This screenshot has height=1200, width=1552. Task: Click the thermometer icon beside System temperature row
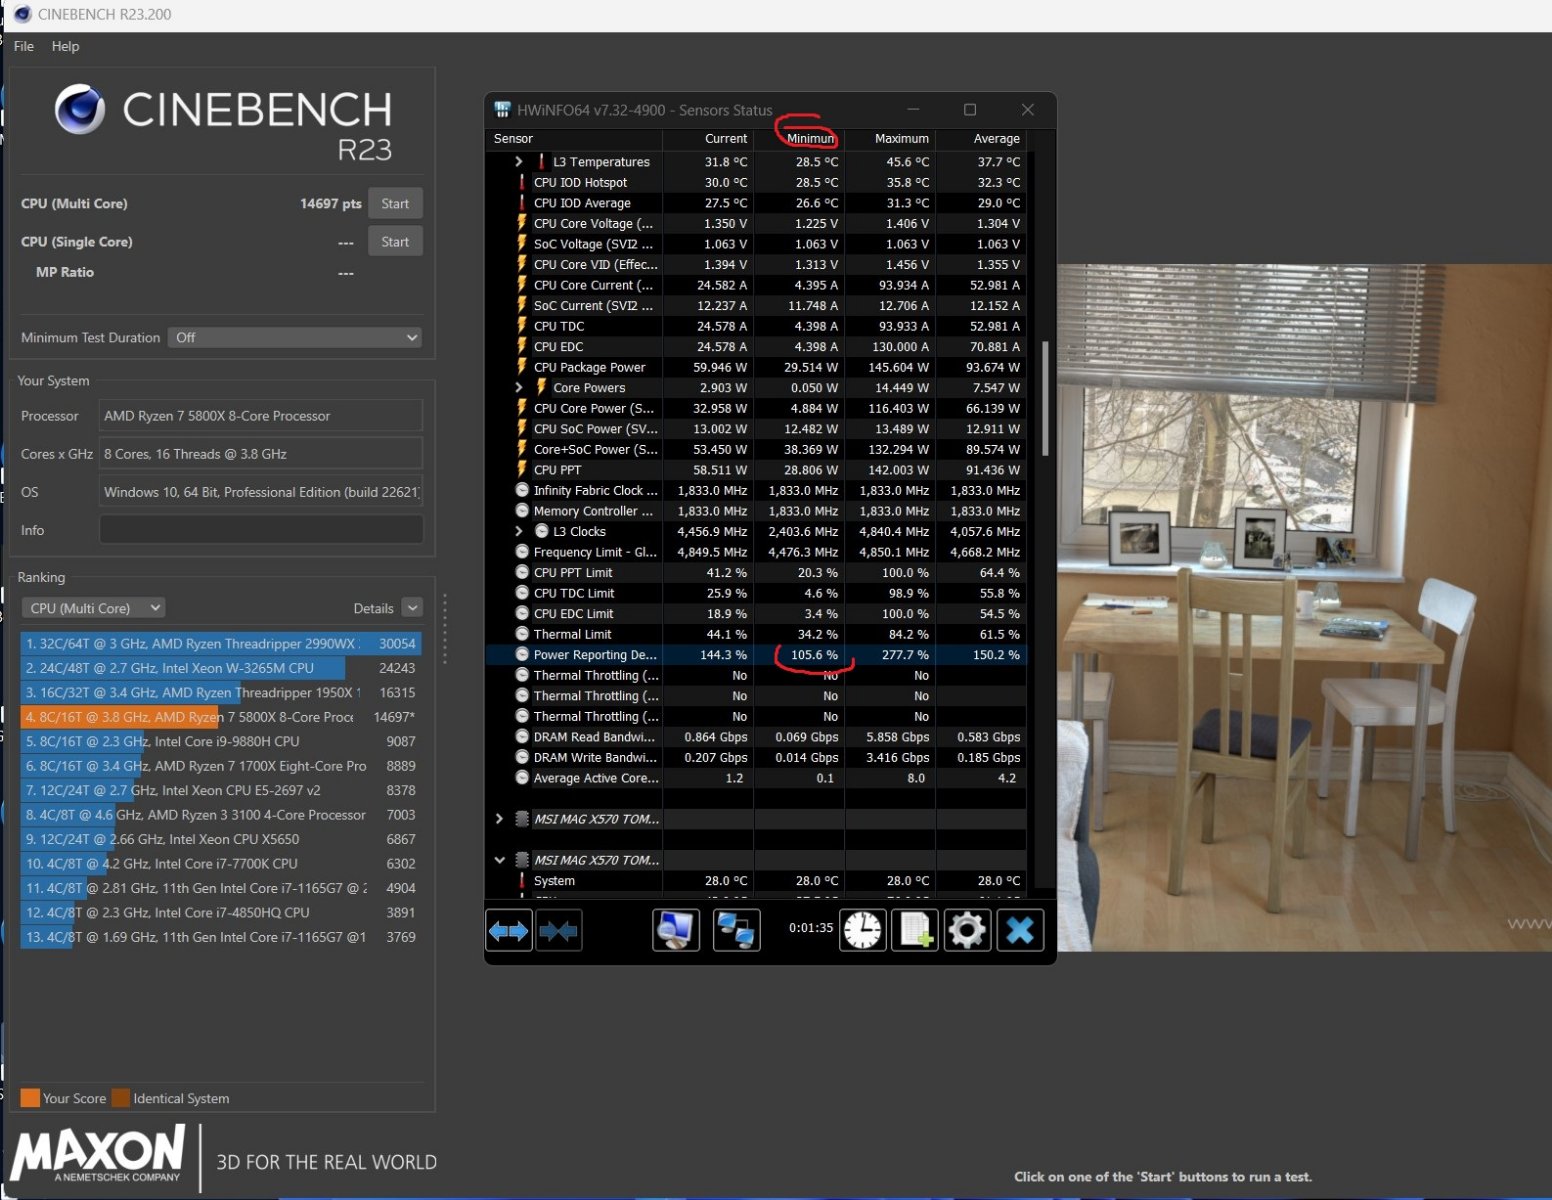coord(522,881)
